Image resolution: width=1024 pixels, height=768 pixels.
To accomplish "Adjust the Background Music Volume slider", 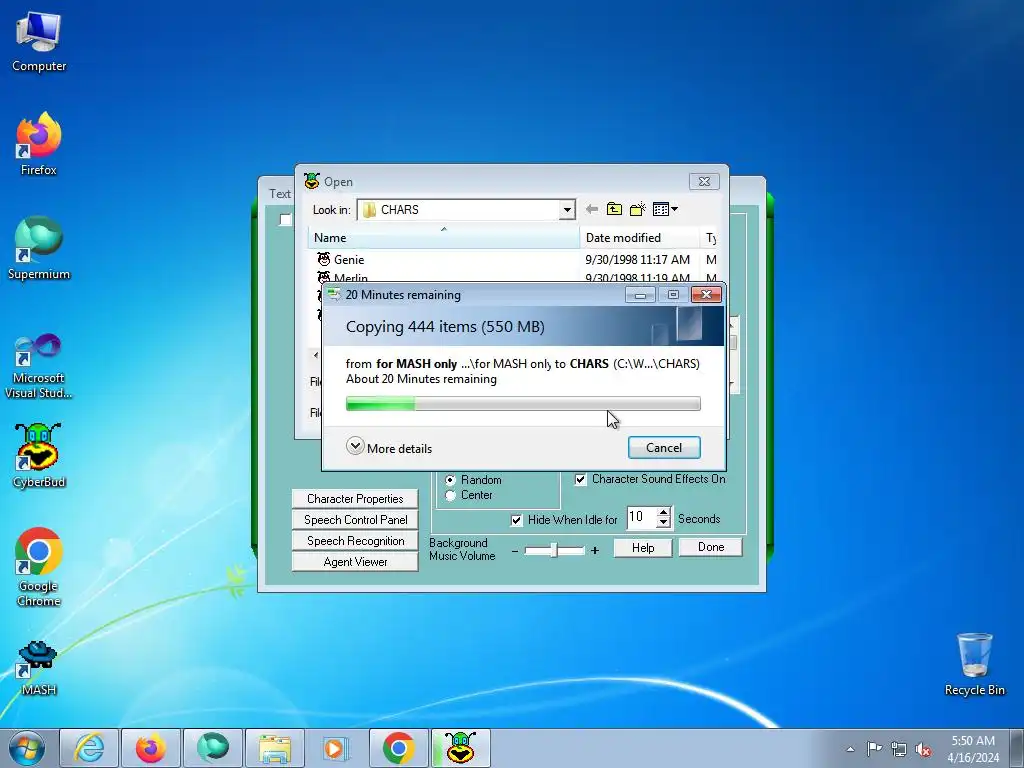I will pyautogui.click(x=554, y=551).
